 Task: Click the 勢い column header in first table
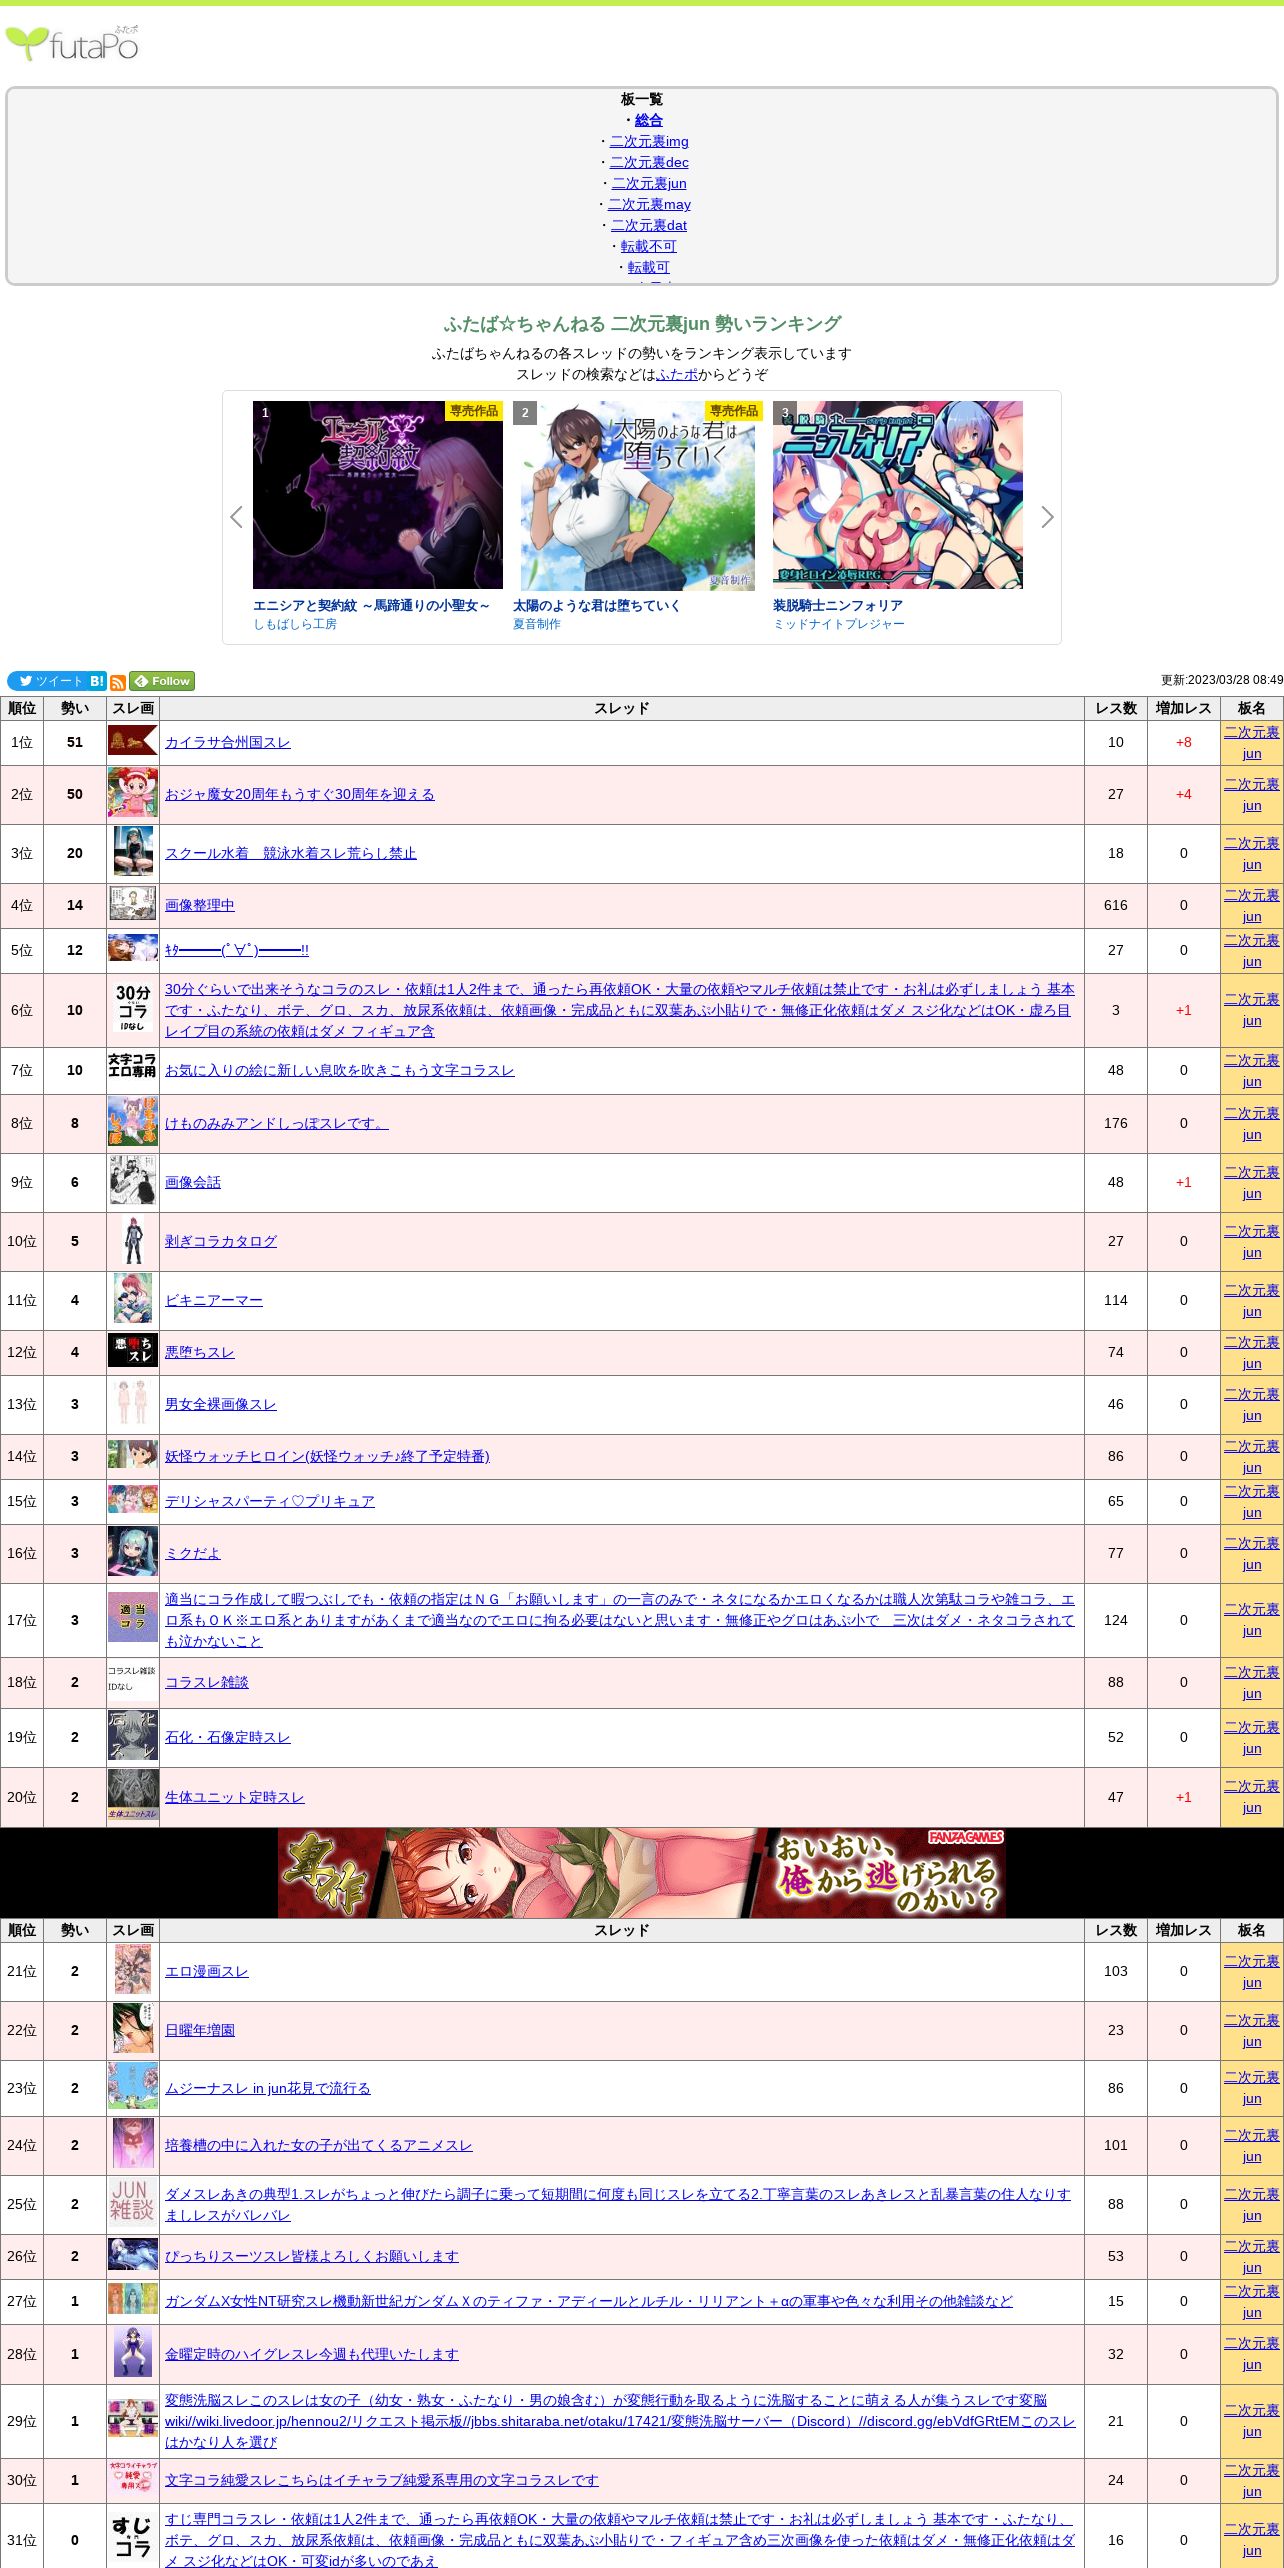[75, 708]
